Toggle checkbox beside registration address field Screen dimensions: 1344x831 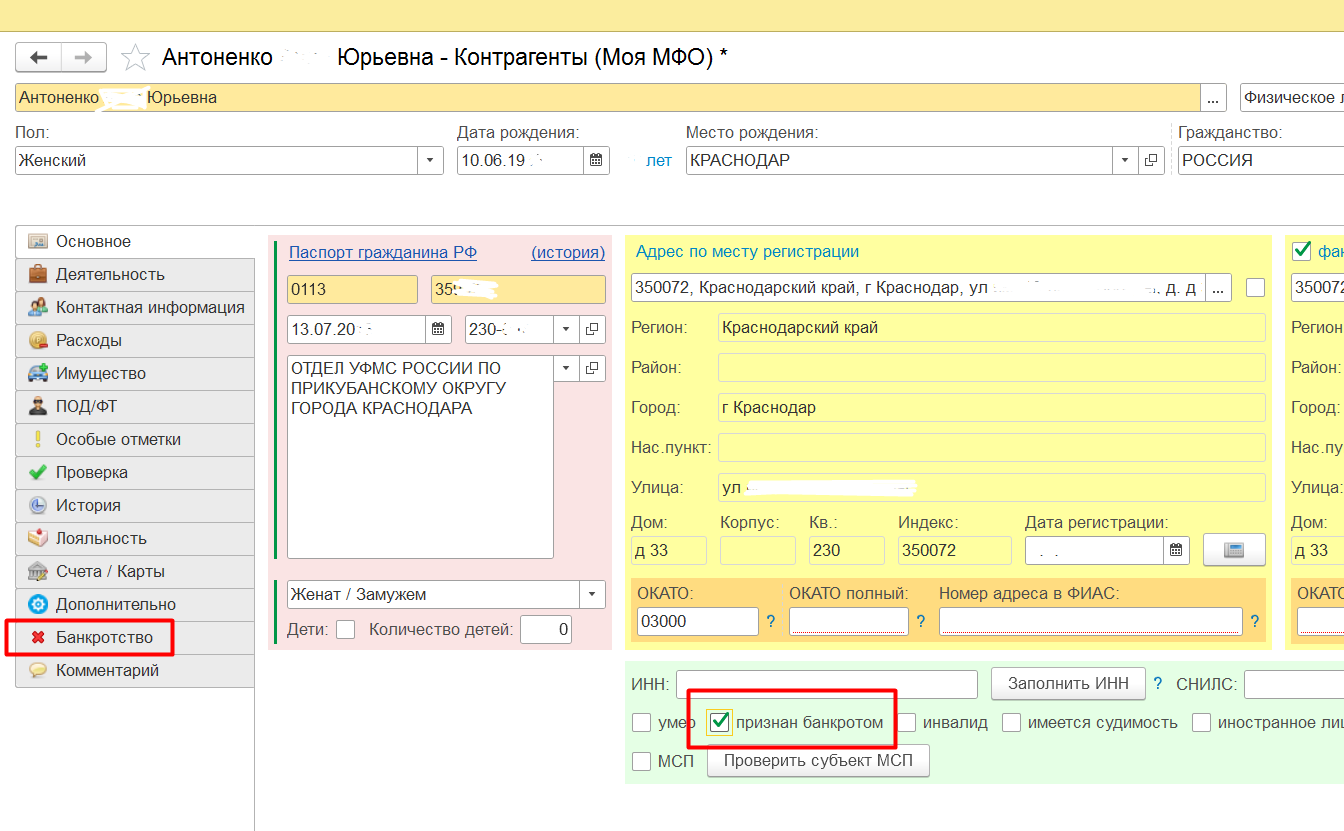click(x=1255, y=288)
